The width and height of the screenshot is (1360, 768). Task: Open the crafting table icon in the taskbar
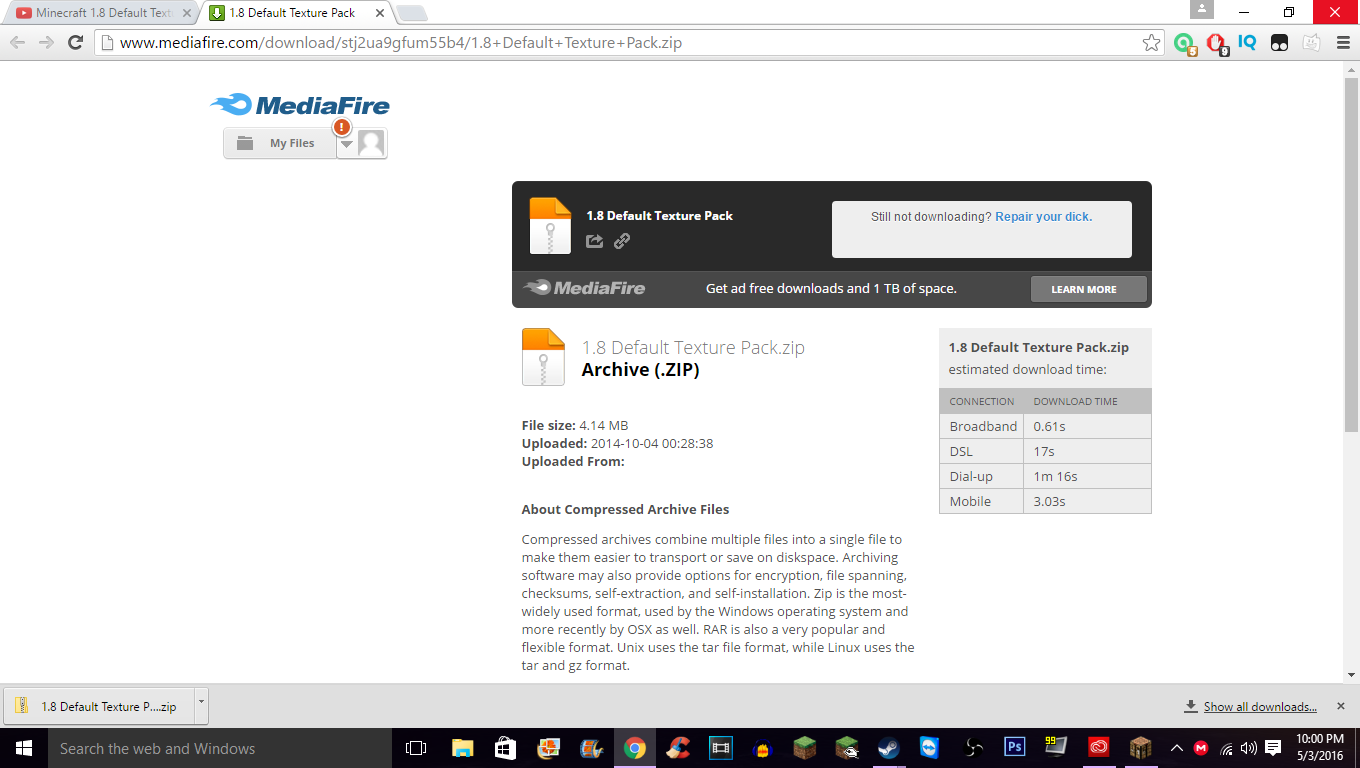1141,748
